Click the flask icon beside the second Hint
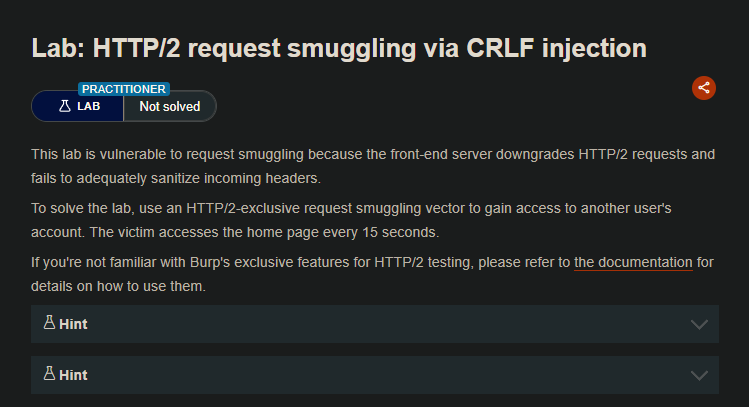Image resolution: width=749 pixels, height=407 pixels. [48, 374]
